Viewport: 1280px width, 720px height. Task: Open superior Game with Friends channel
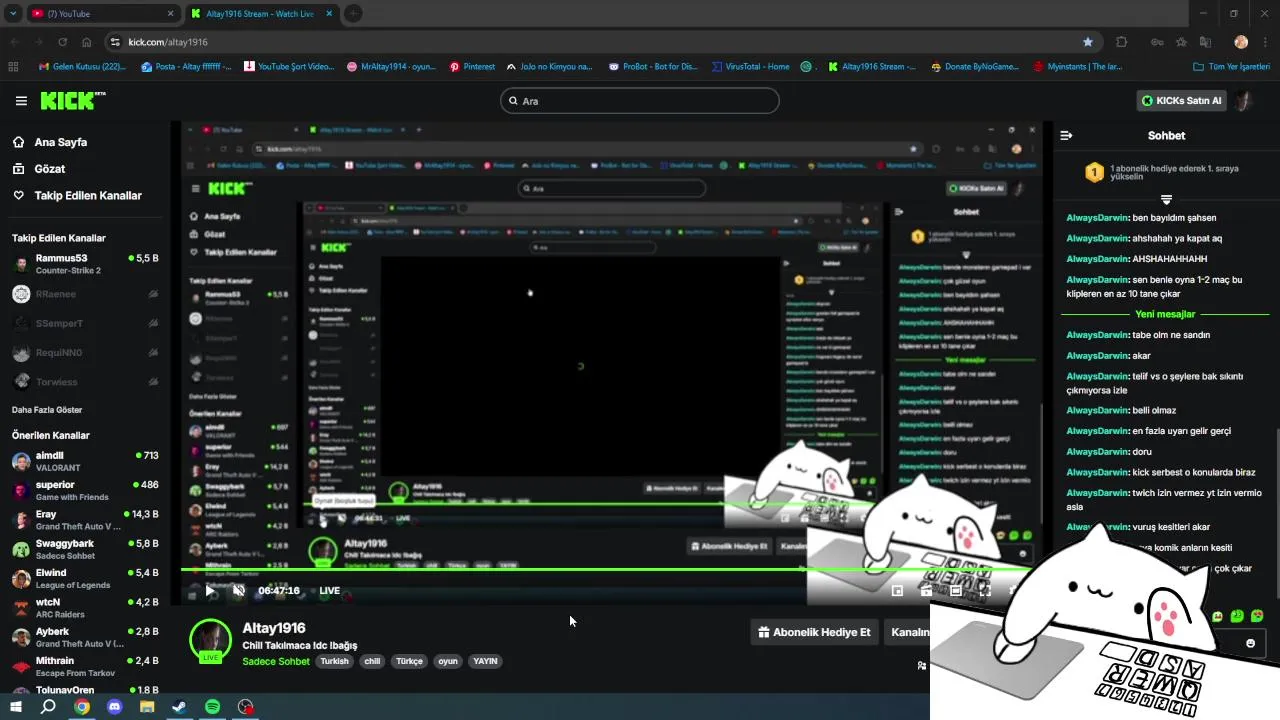coord(85,490)
